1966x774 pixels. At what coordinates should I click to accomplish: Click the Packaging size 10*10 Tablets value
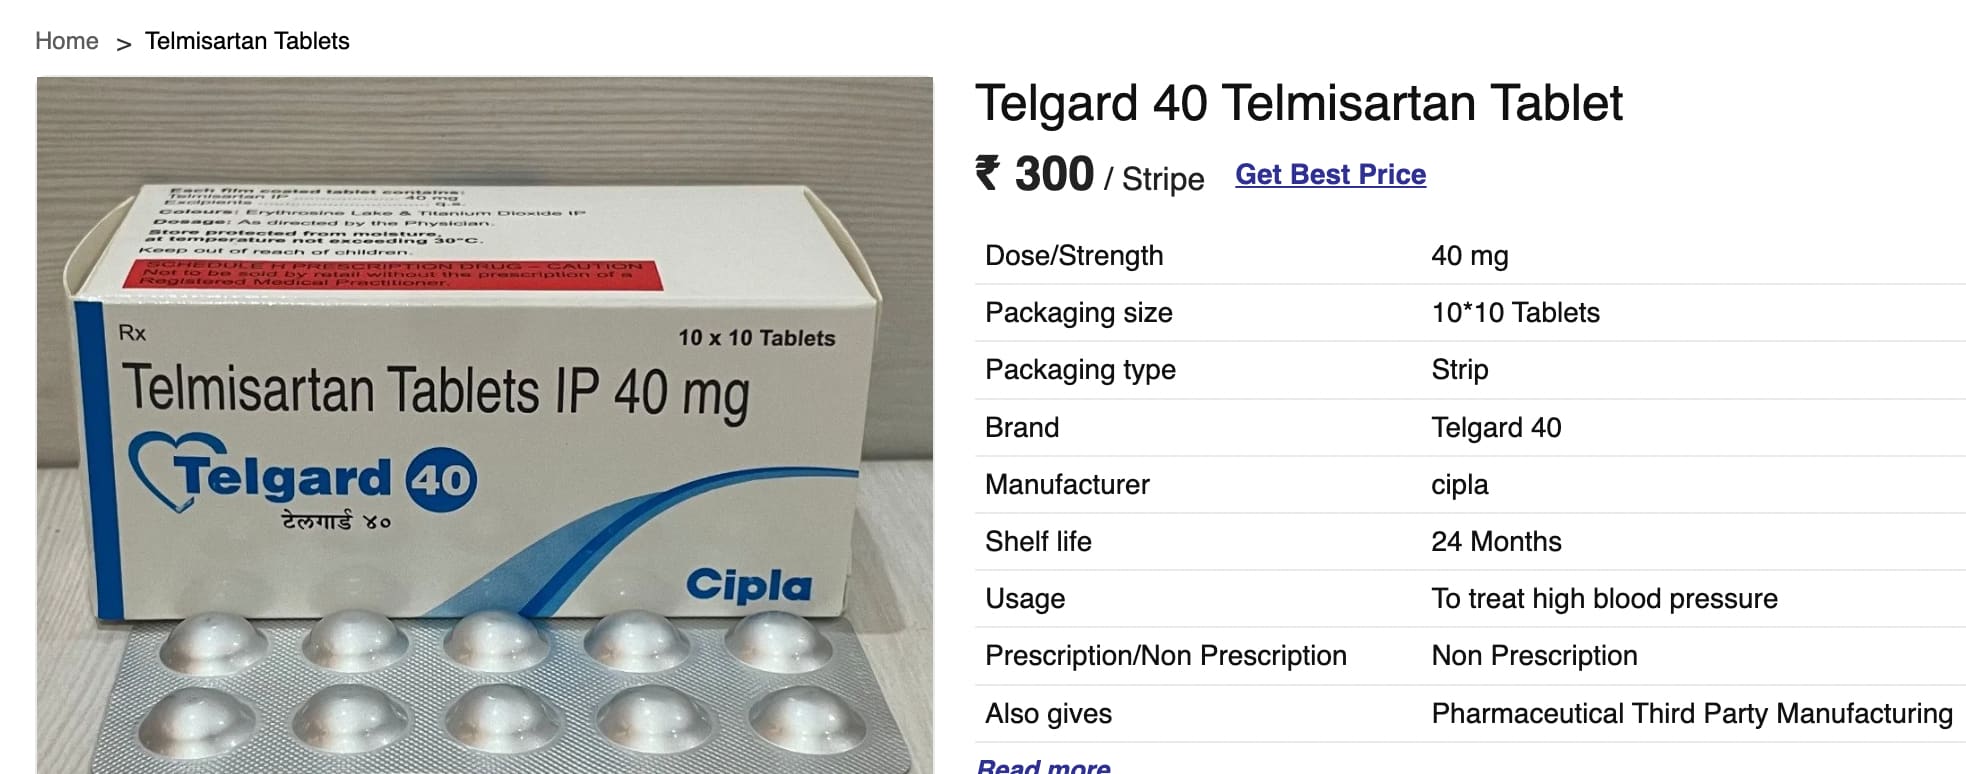coord(1515,313)
